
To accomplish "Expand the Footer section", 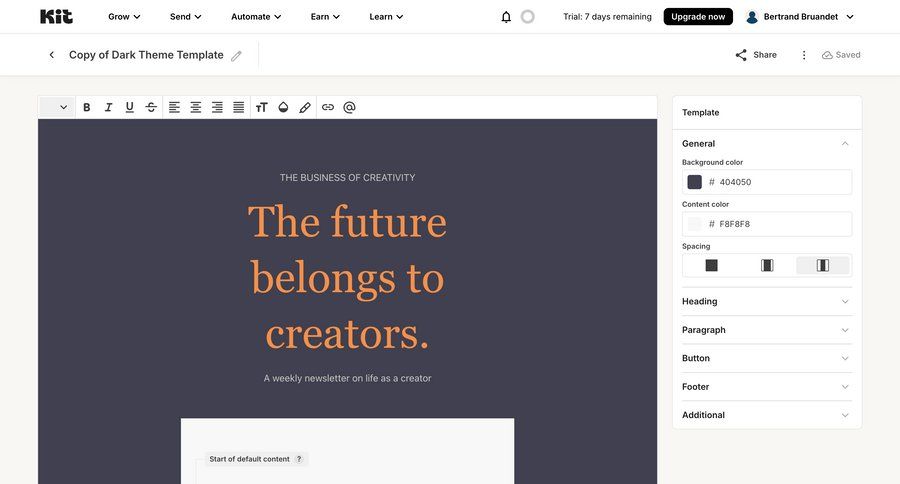I will 767,387.
